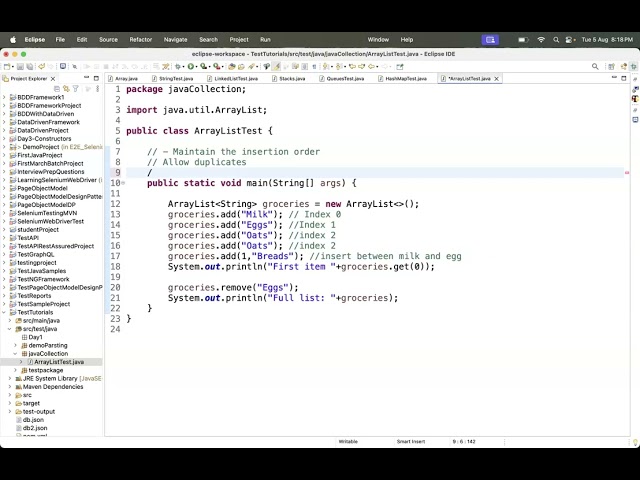Viewport: 640px width, 480px height.
Task: Click the Wi-Fi menu bar icon
Action: click(541, 40)
